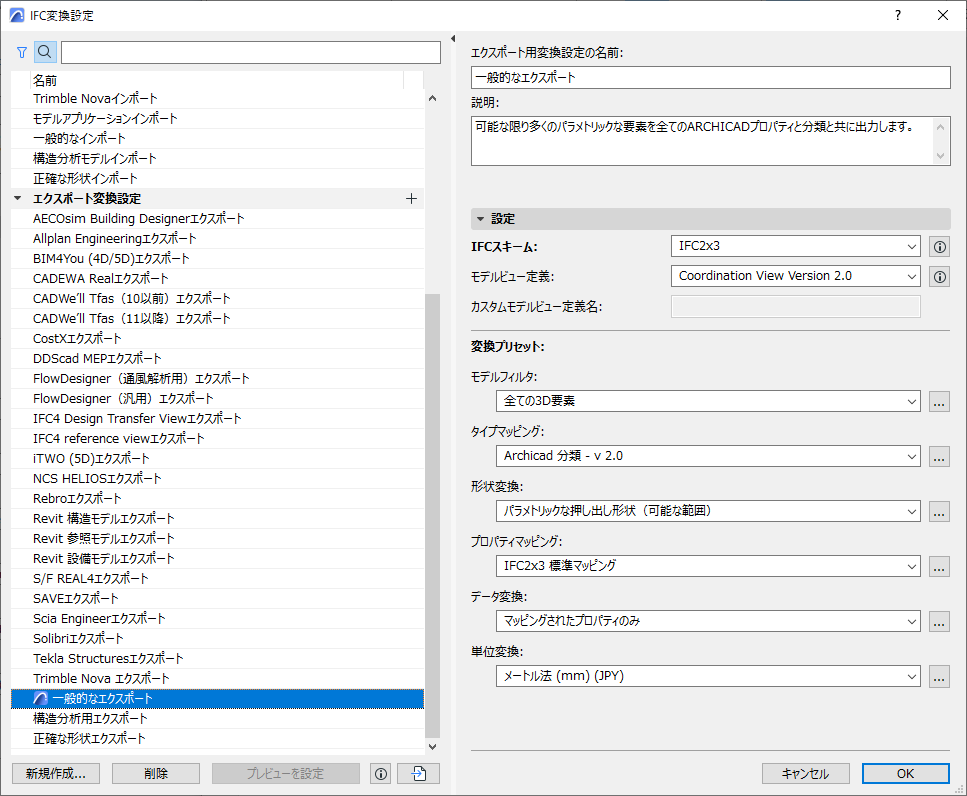The height and width of the screenshot is (796, 967).
Task: Click the info icon near the 削除 button
Action: tap(380, 773)
